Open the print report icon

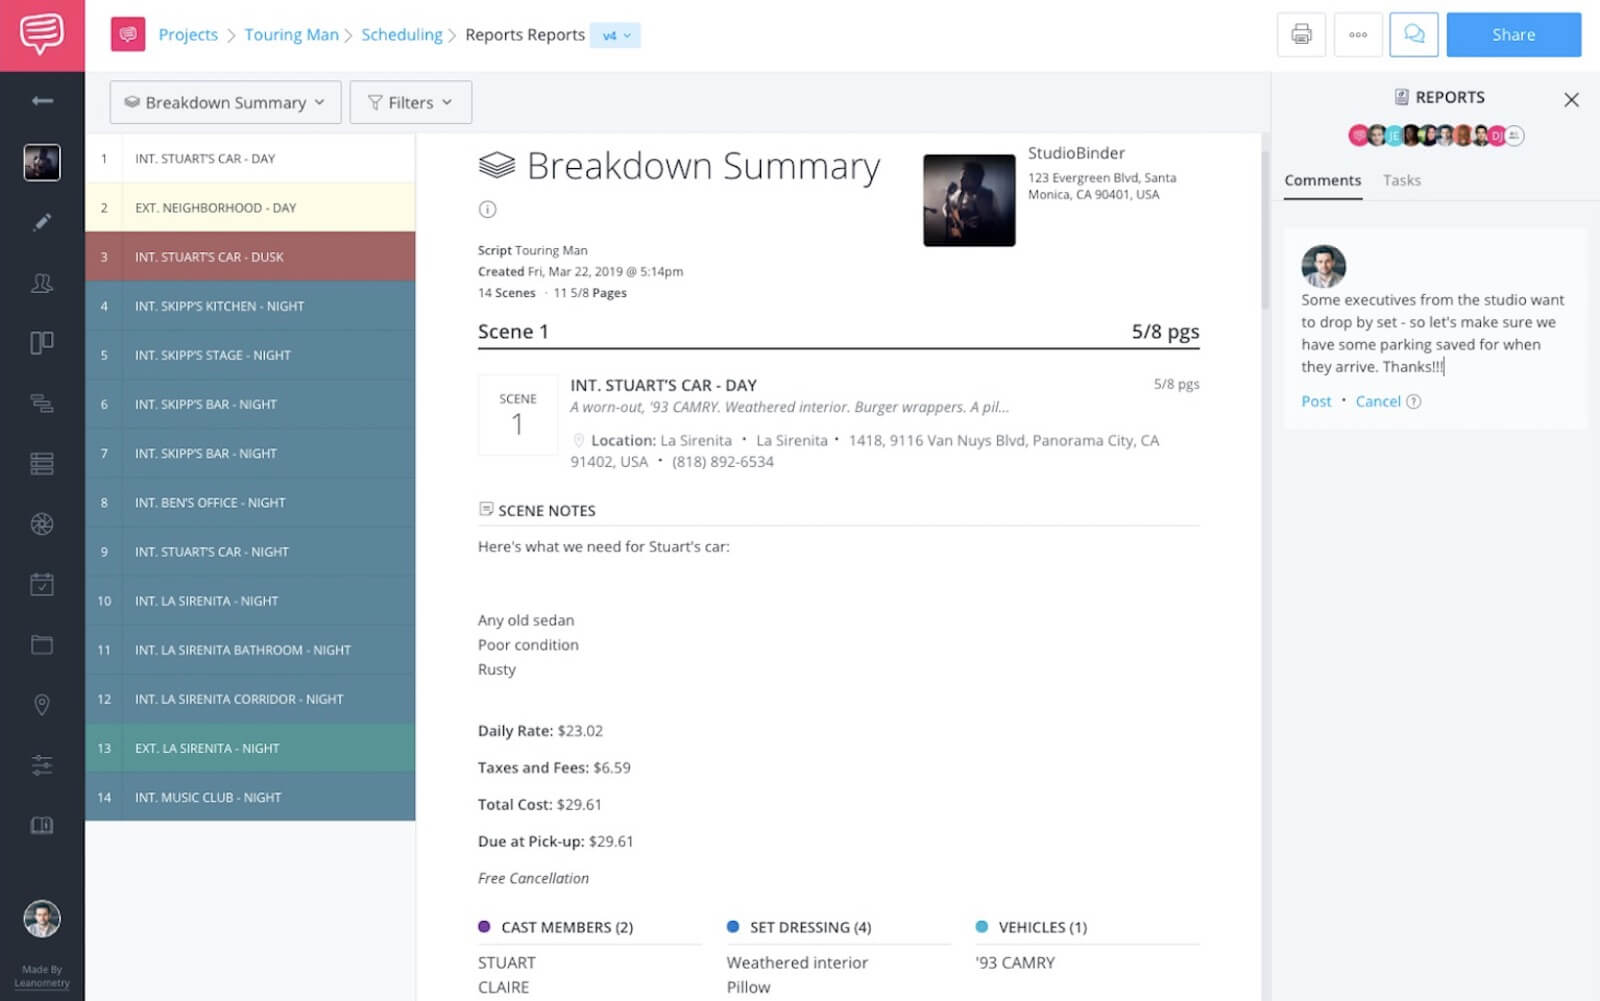click(x=1300, y=34)
